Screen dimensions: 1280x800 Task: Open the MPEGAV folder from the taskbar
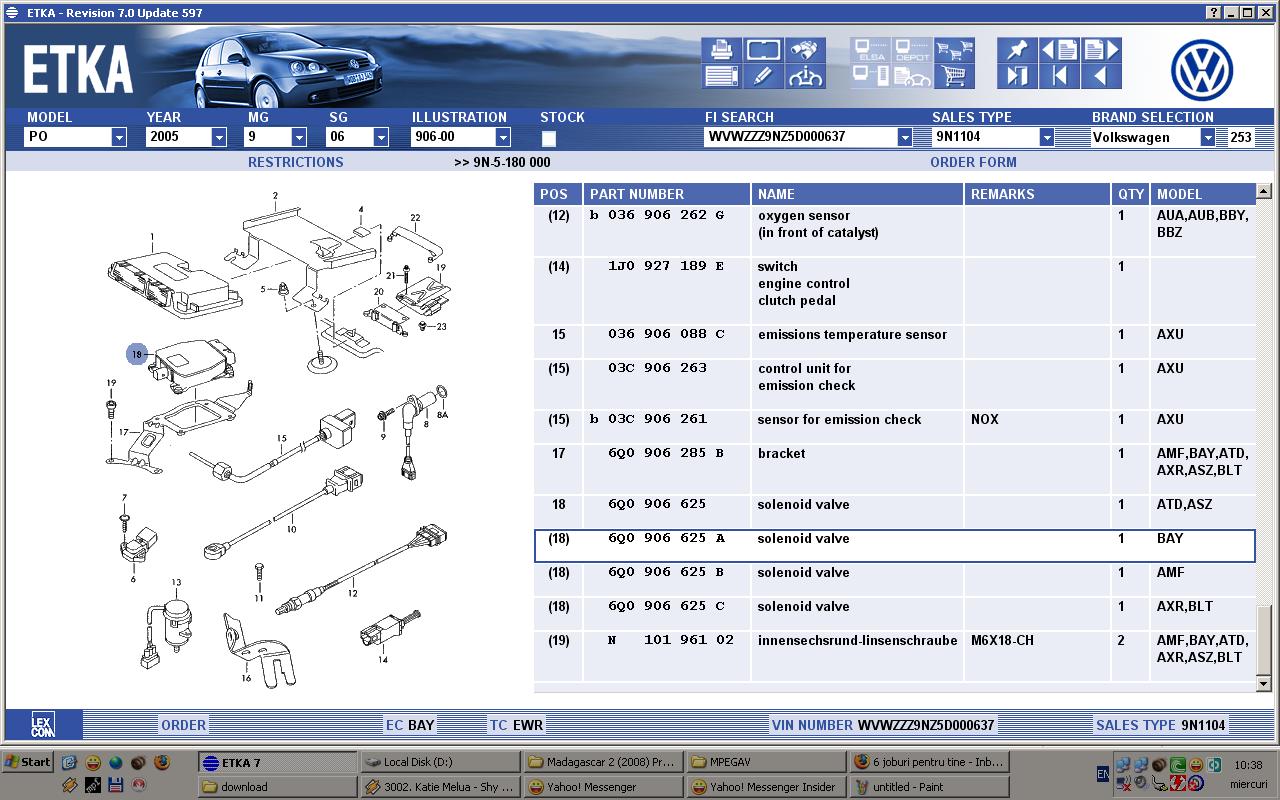coord(765,762)
